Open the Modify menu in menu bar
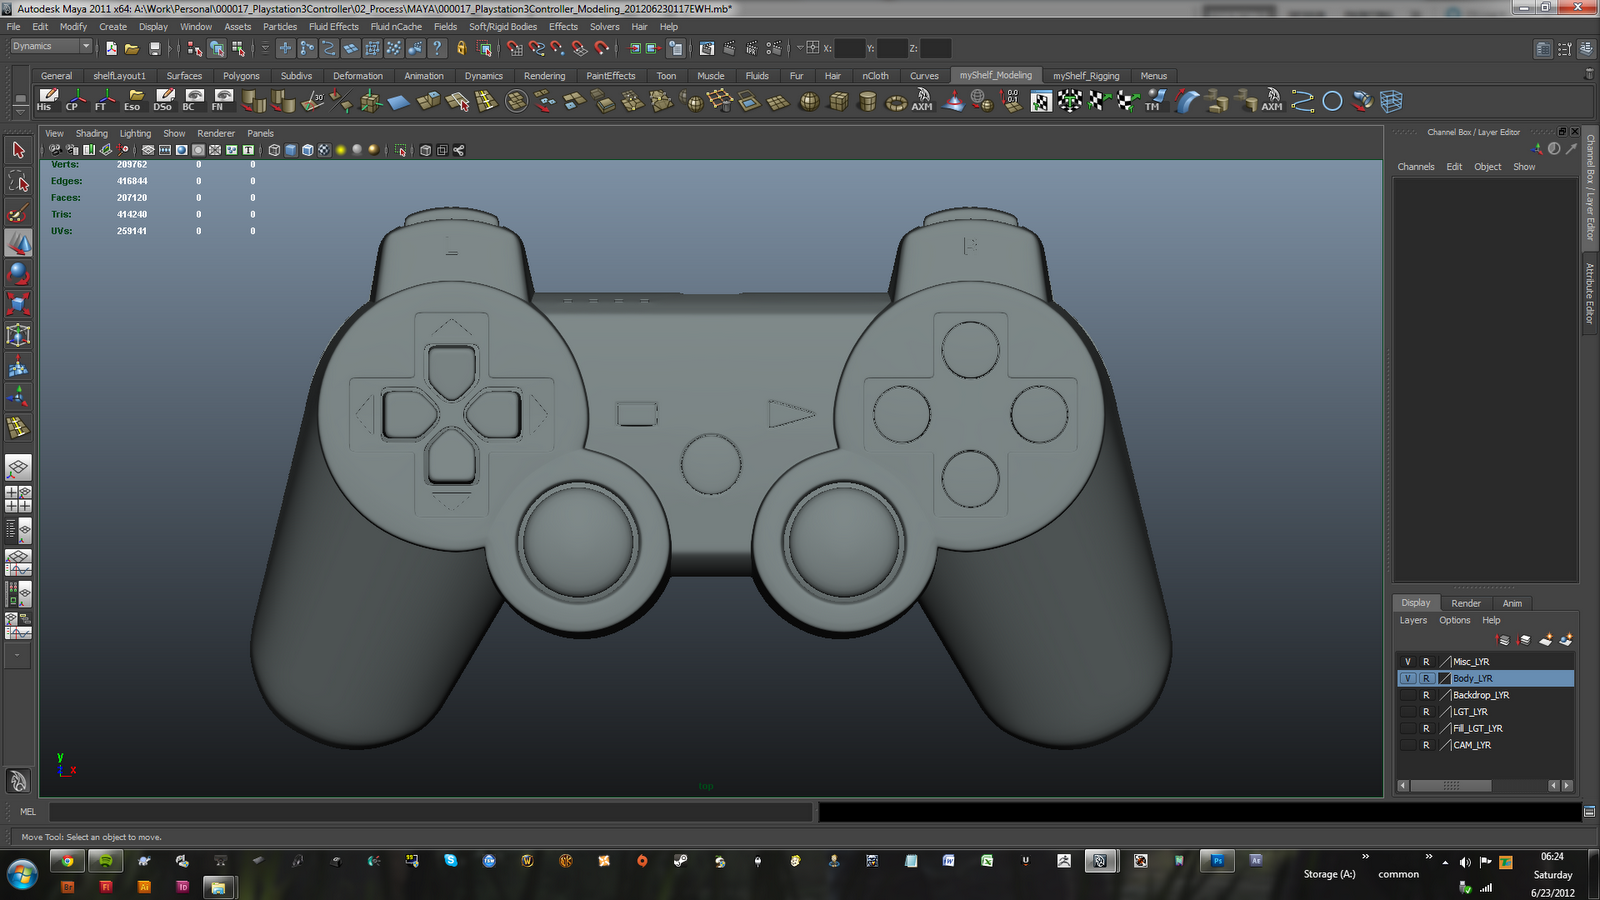Screen dimensions: 1600x900 click(x=73, y=27)
